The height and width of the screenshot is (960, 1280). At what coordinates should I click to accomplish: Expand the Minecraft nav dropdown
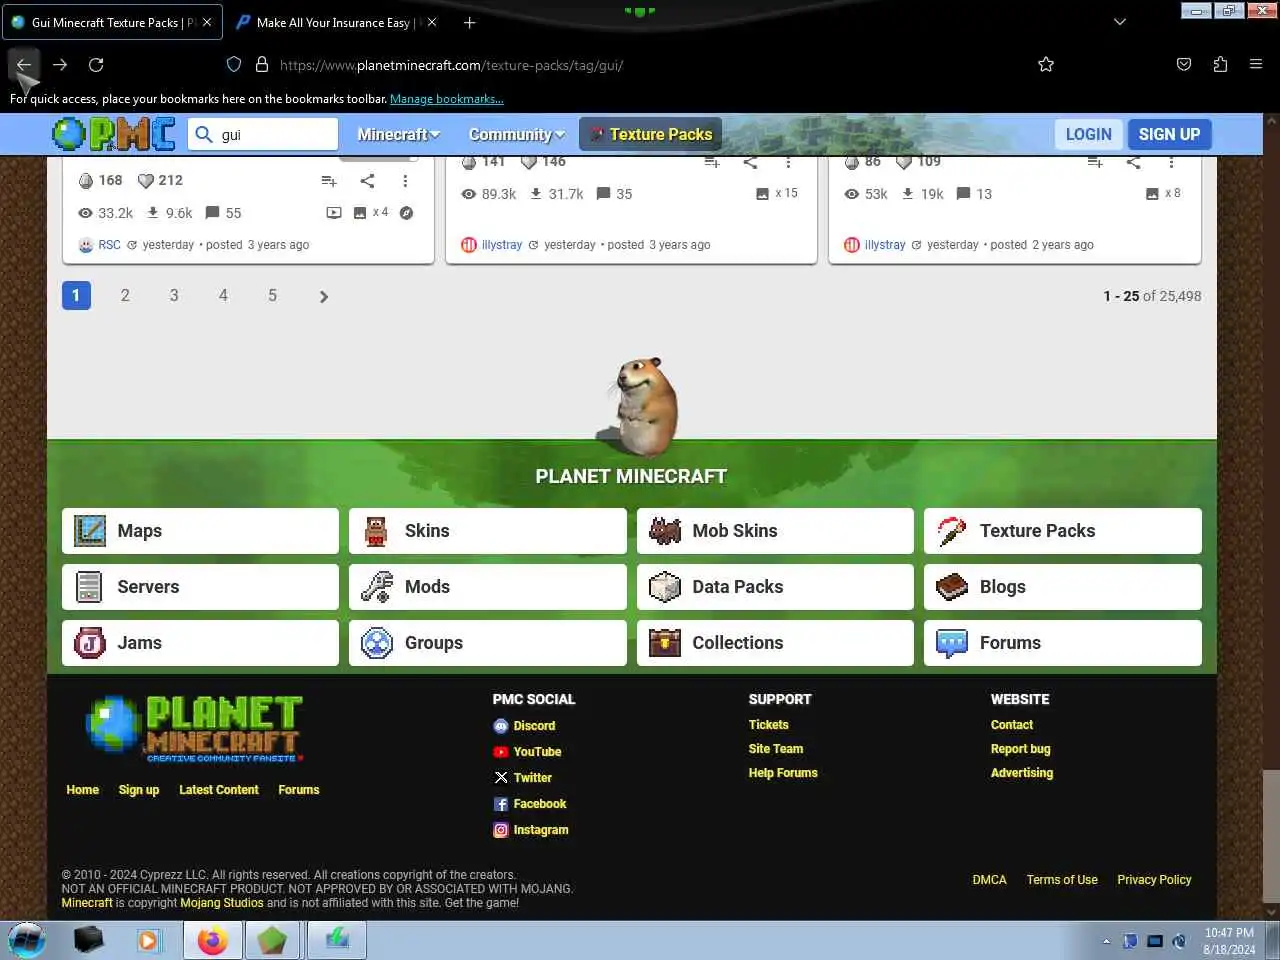pos(398,134)
